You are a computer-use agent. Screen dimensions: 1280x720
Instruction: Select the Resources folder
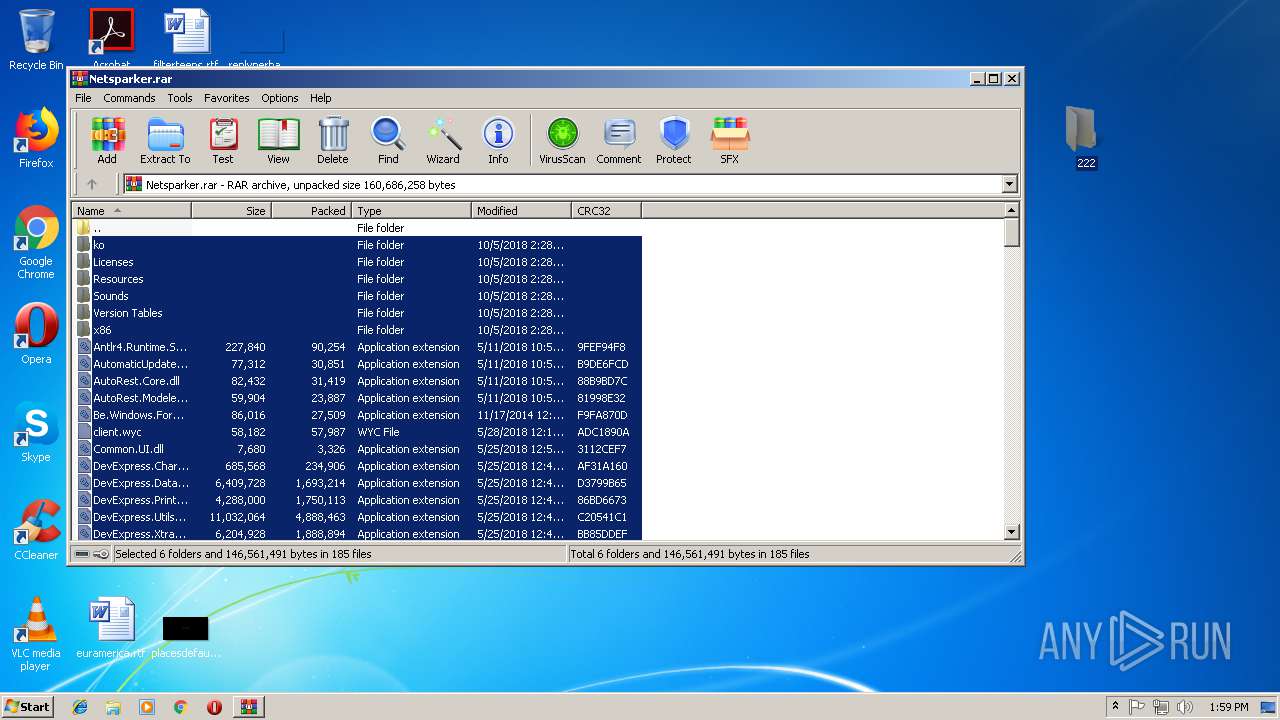click(x=358, y=279)
